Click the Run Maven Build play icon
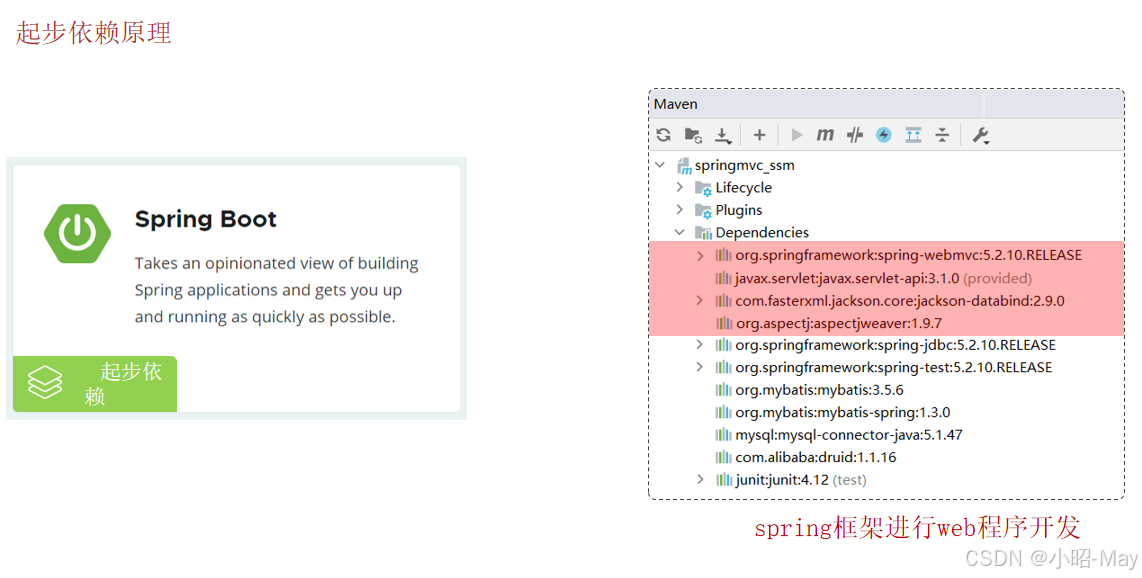This screenshot has width=1142, height=578. pyautogui.click(x=797, y=135)
